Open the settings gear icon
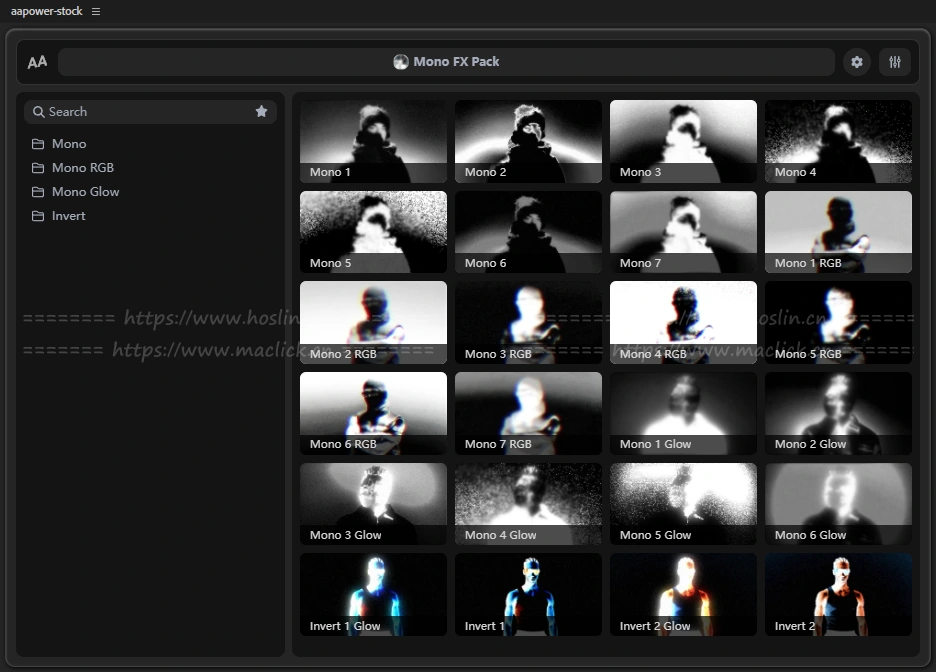This screenshot has height=672, width=936. [856, 62]
